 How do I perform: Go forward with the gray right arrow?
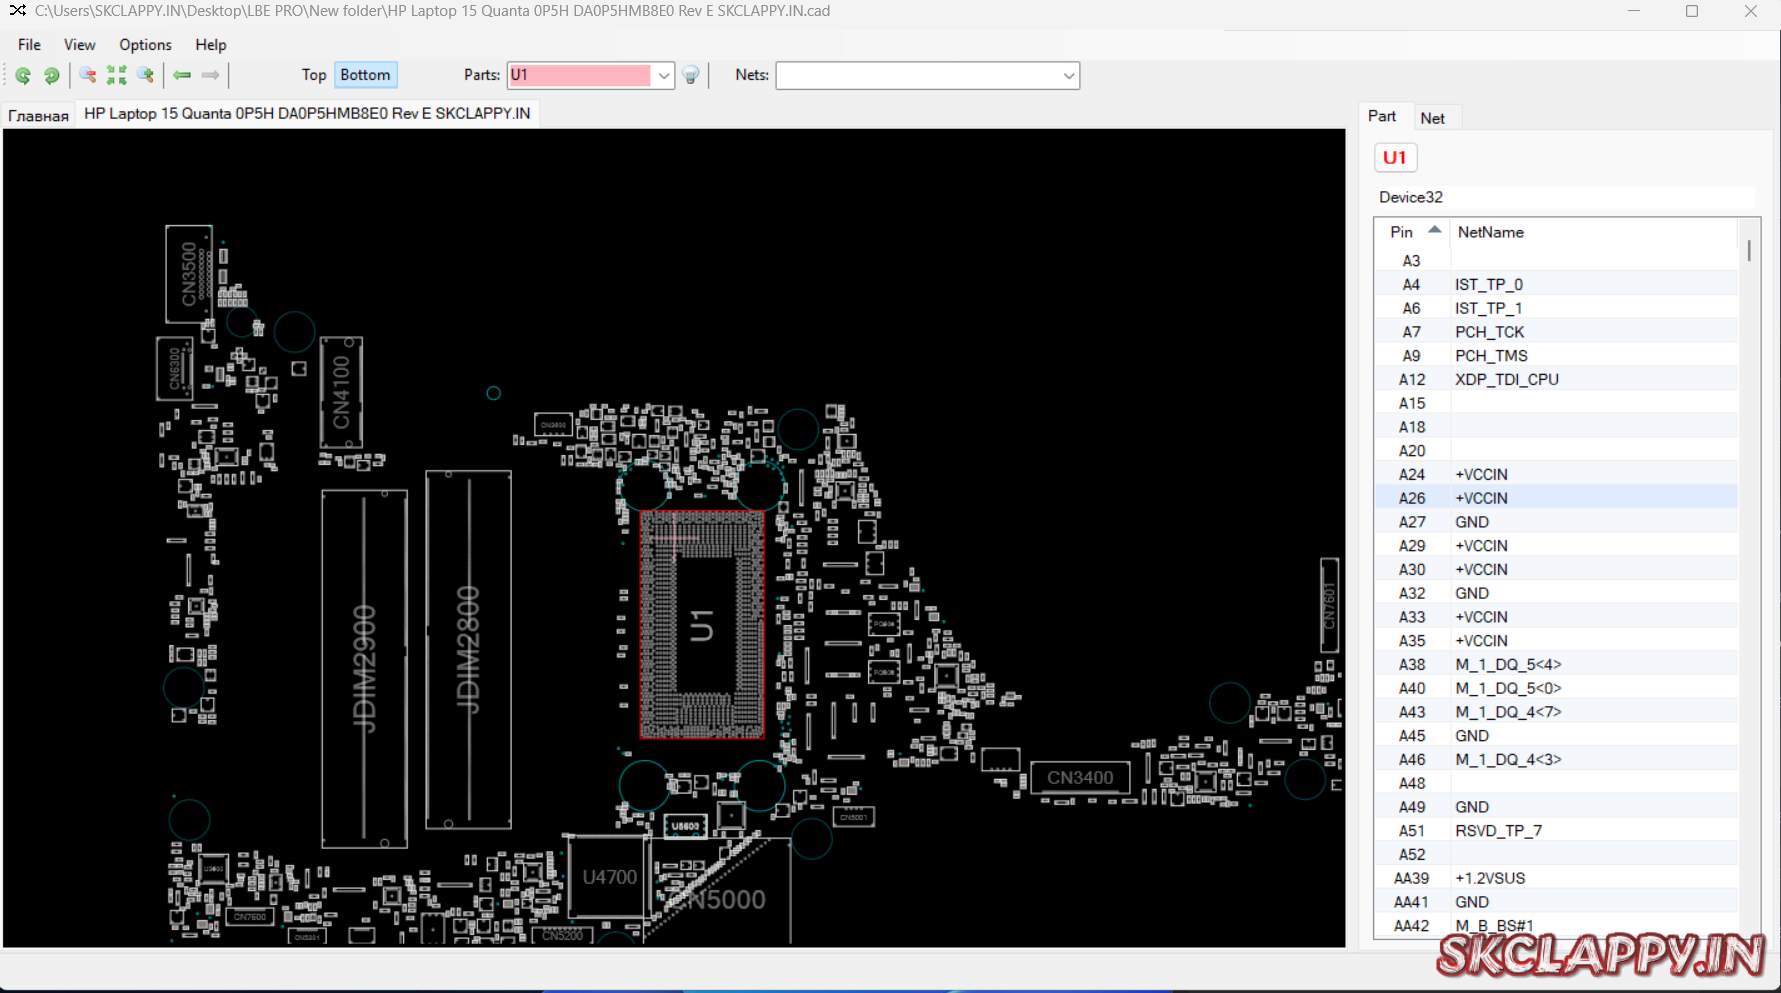click(x=210, y=75)
